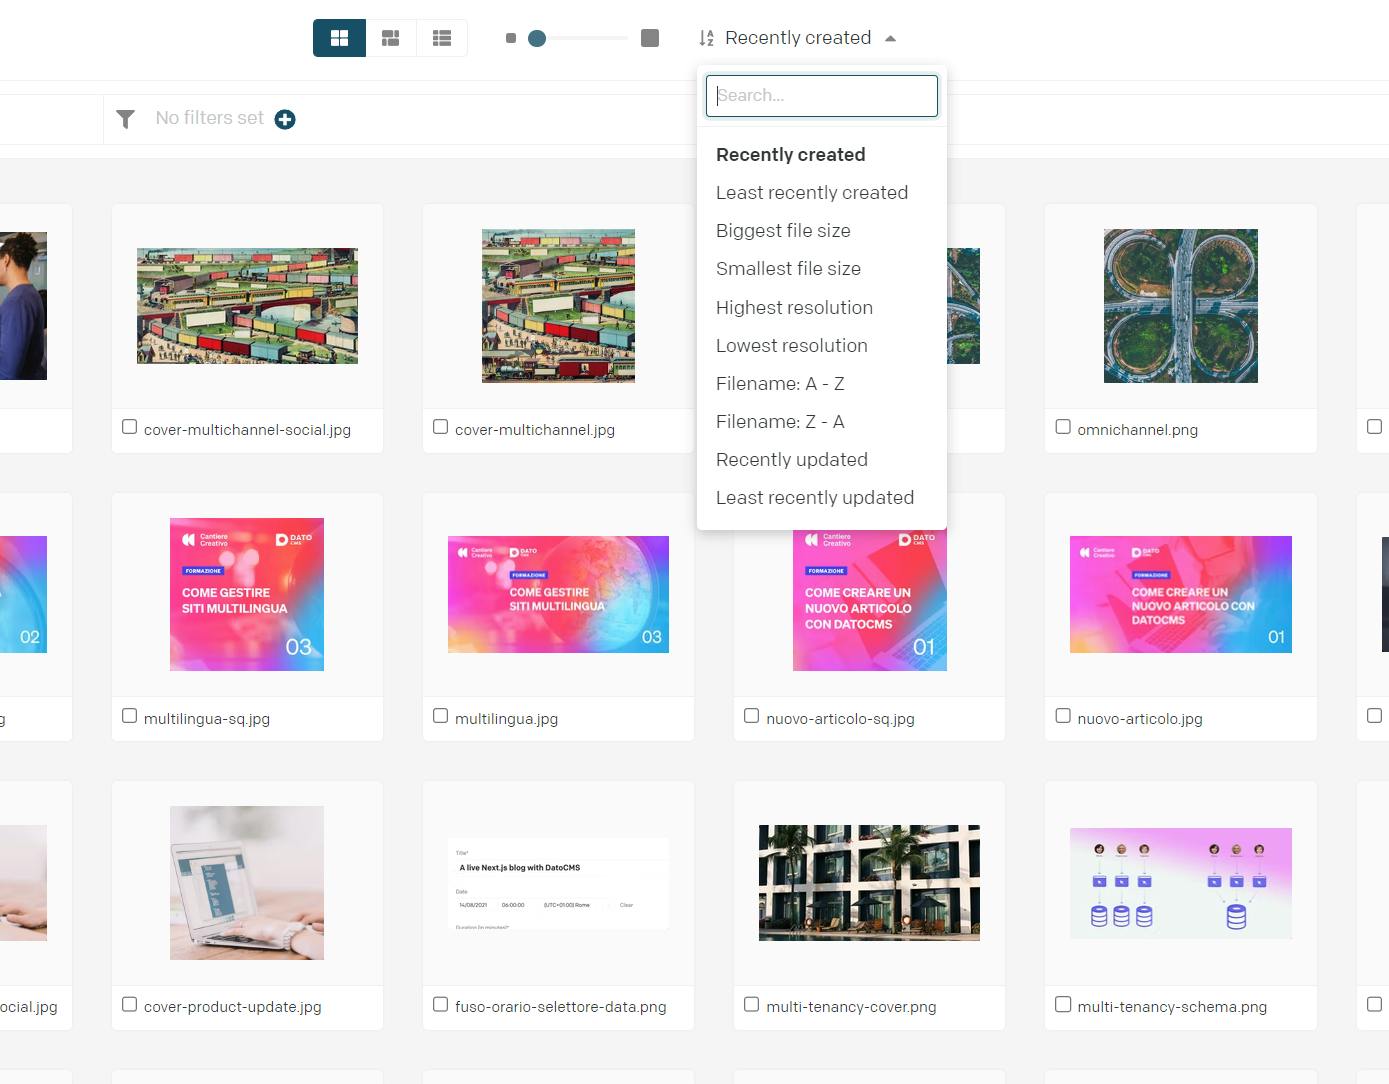Switch to medium masonry grid view

tap(391, 38)
